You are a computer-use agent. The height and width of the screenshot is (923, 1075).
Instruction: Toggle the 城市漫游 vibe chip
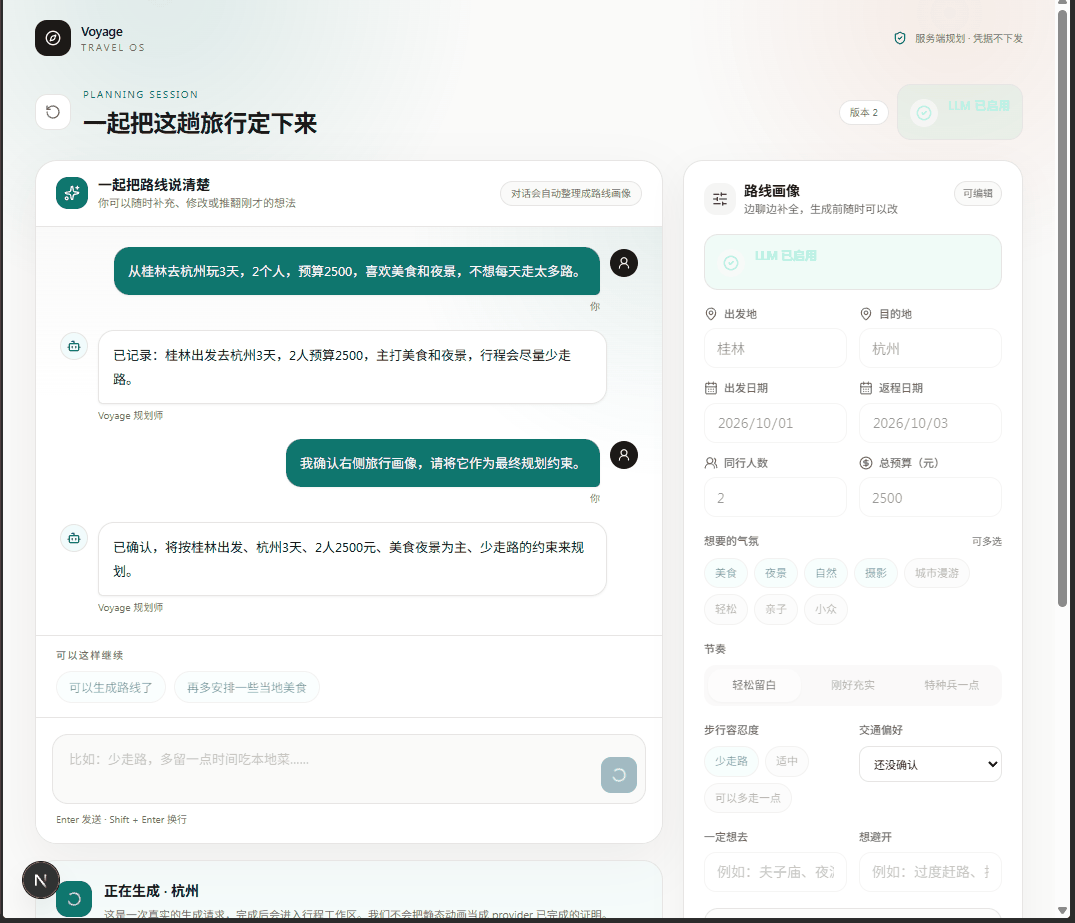click(x=937, y=573)
